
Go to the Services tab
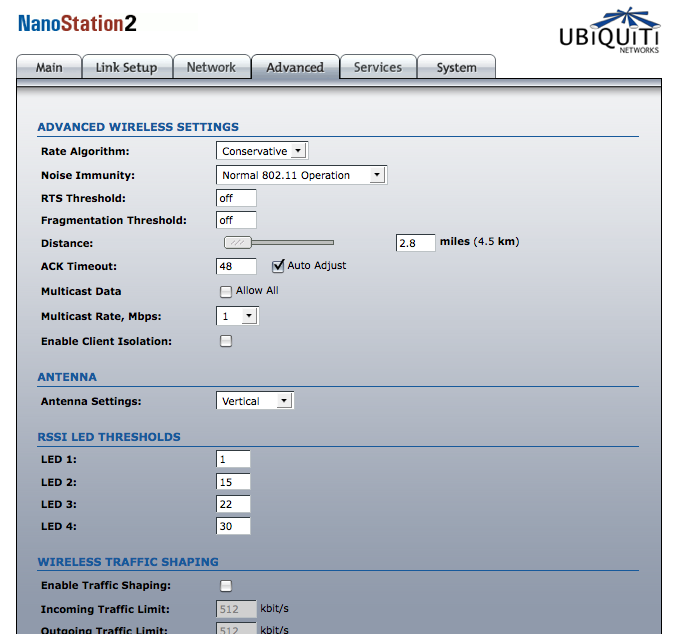pos(378,67)
